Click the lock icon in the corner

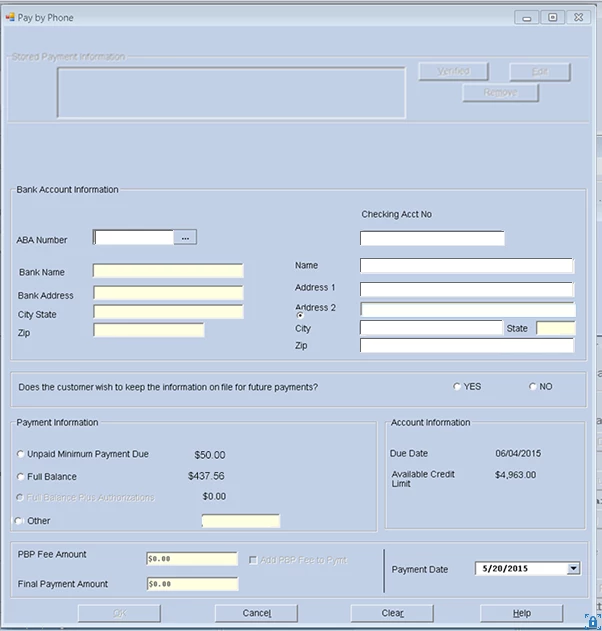592,622
